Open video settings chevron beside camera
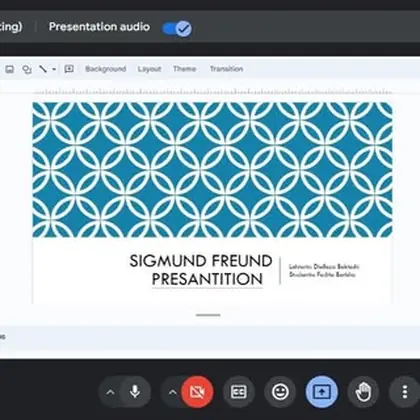Viewport: 420px width, 420px height. 172,392
